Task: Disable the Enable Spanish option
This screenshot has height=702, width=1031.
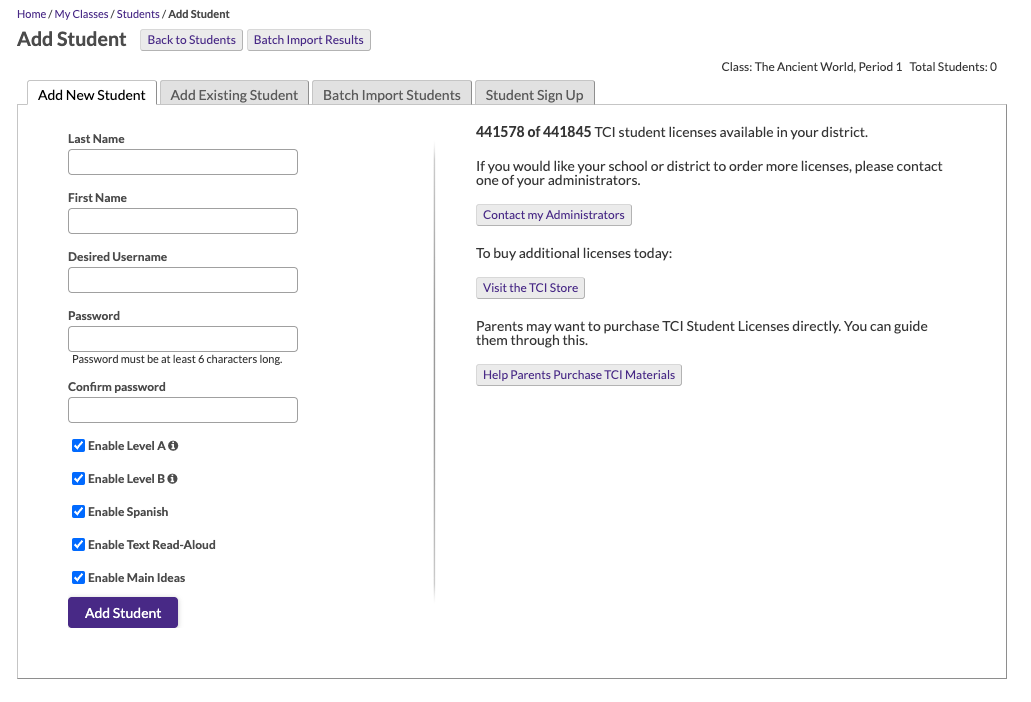Action: (78, 511)
